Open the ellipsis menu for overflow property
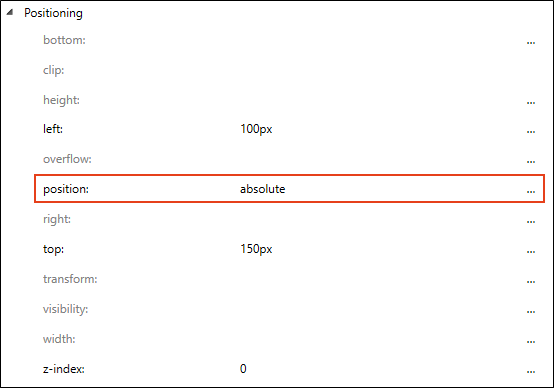 tap(531, 162)
